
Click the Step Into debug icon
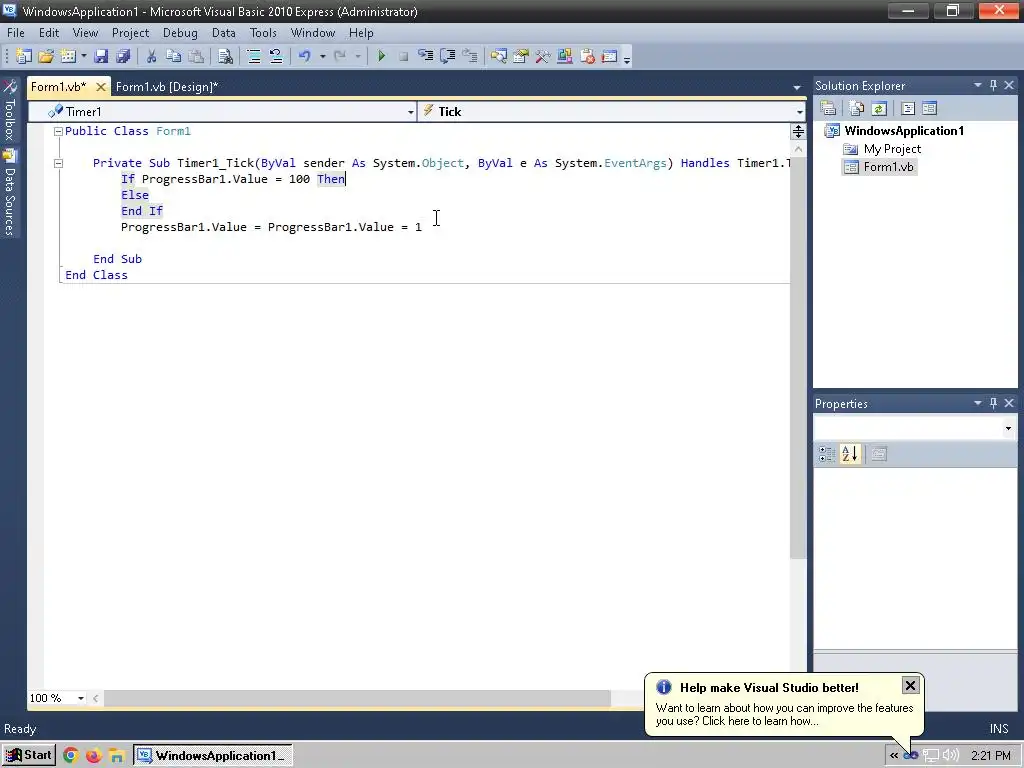point(425,57)
